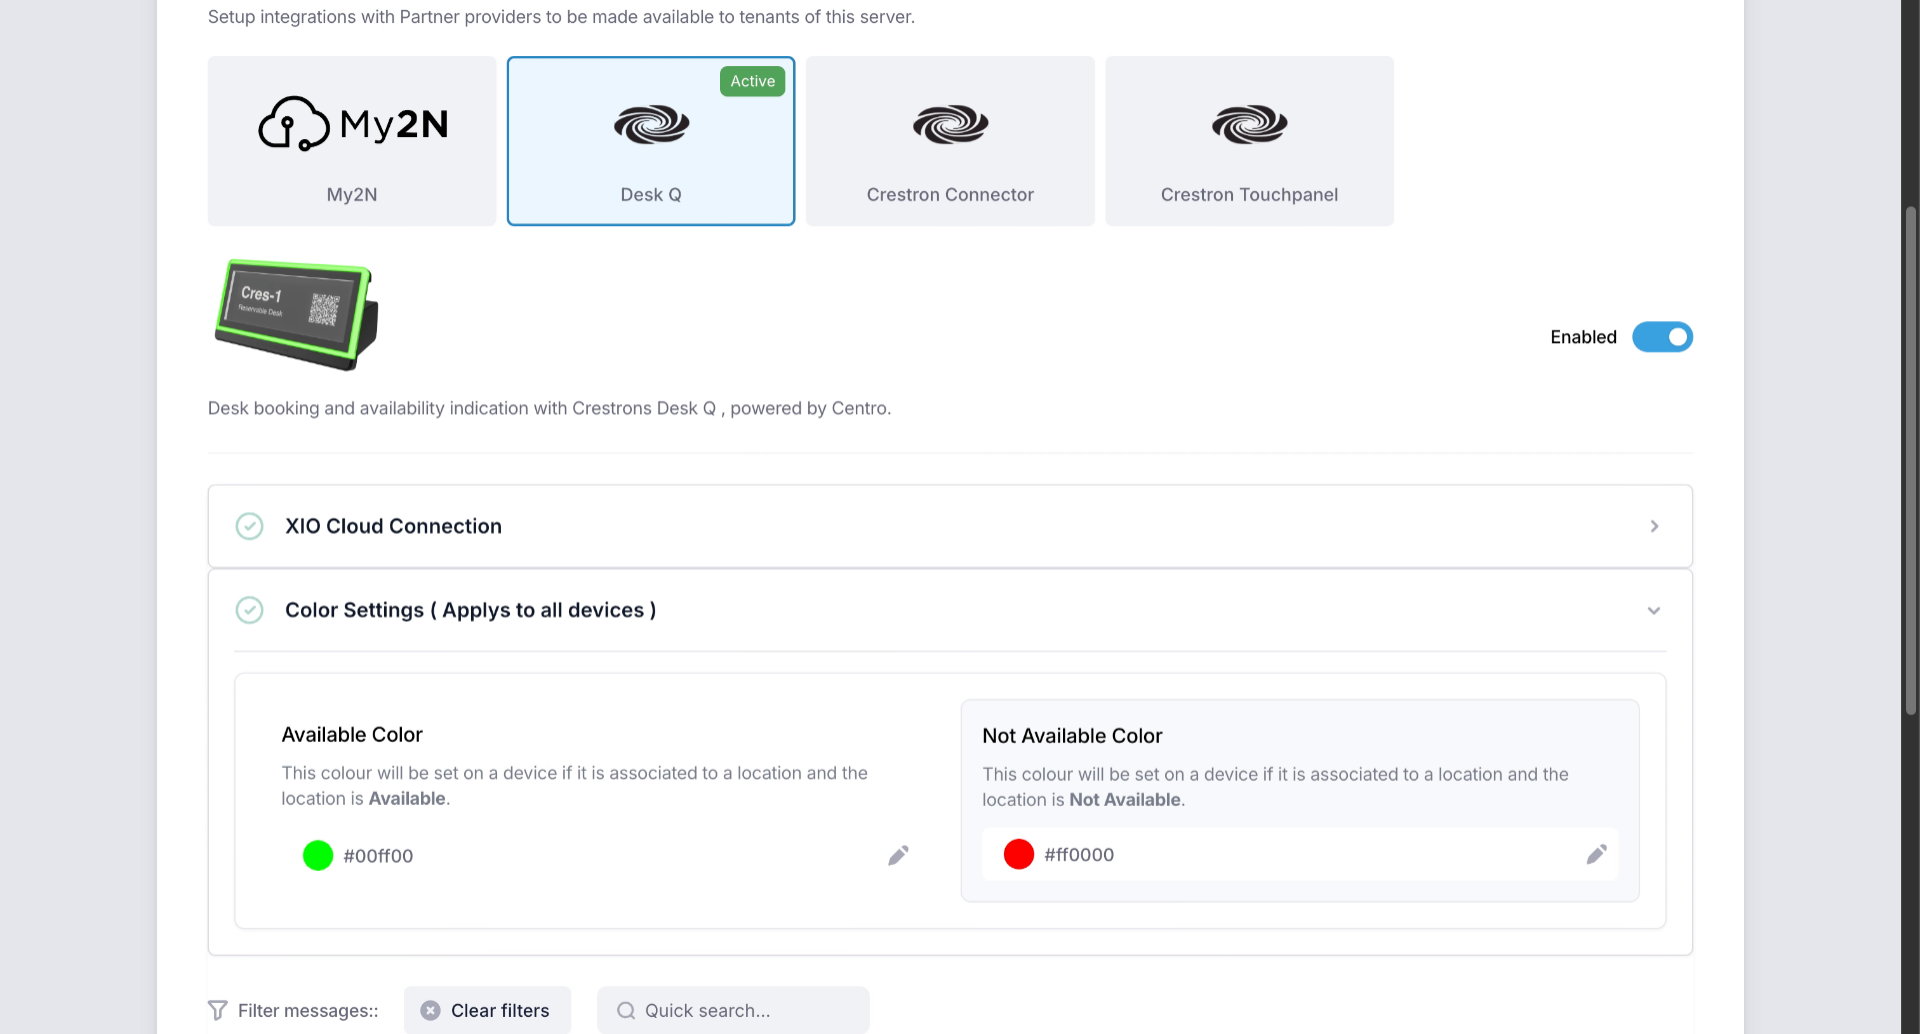Select the Crestron Touchpanel card label

tap(1249, 195)
